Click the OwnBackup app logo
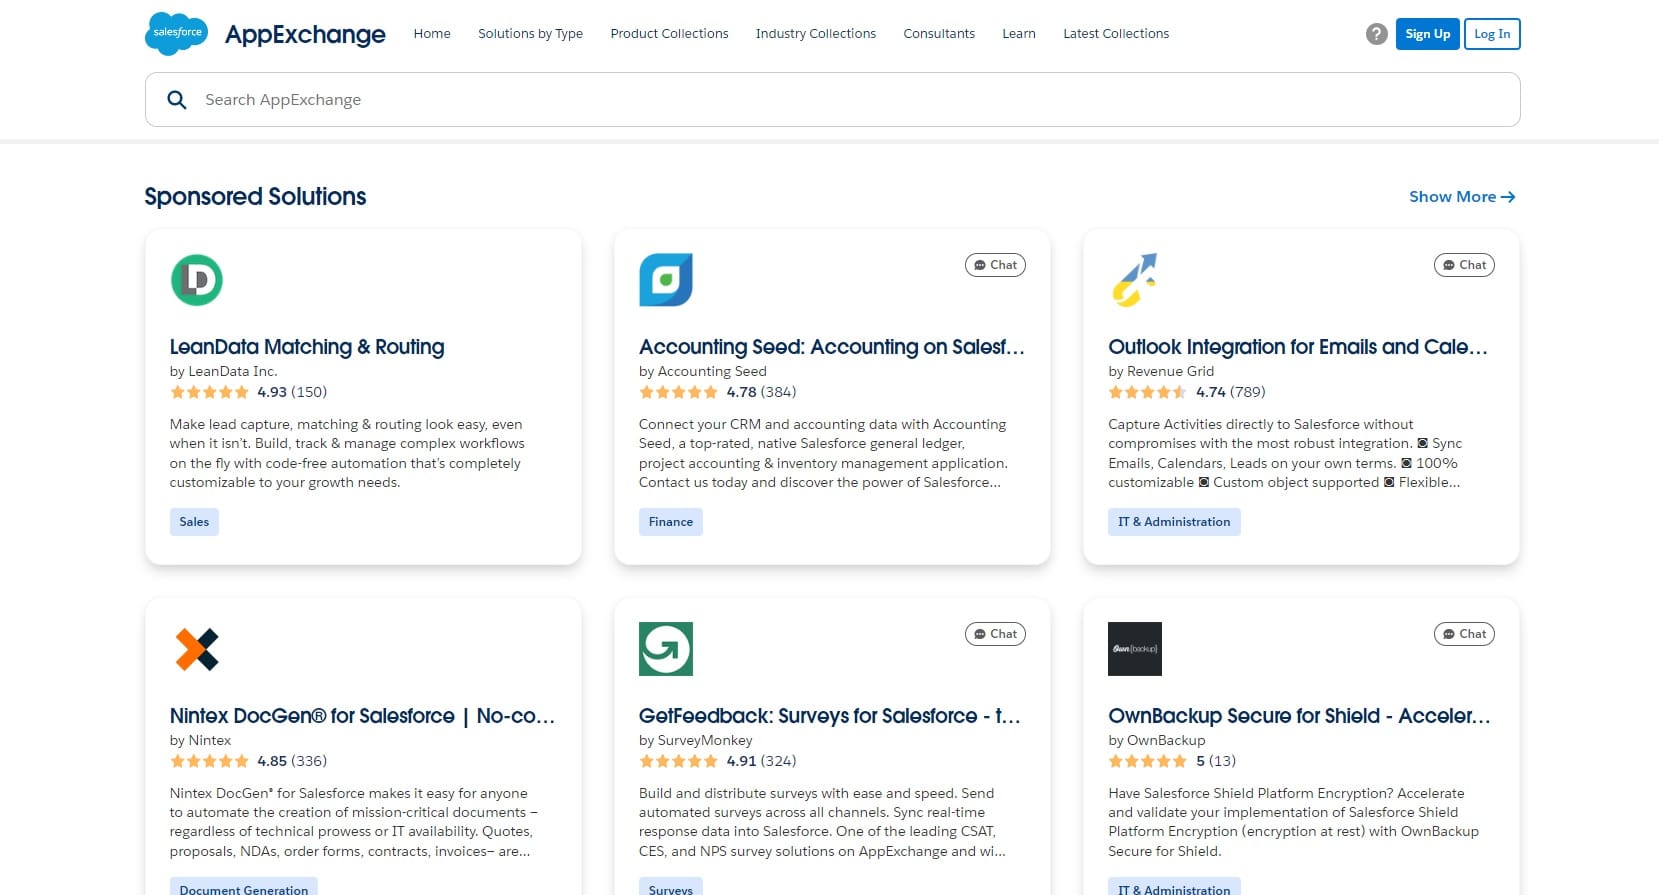 [1135, 649]
